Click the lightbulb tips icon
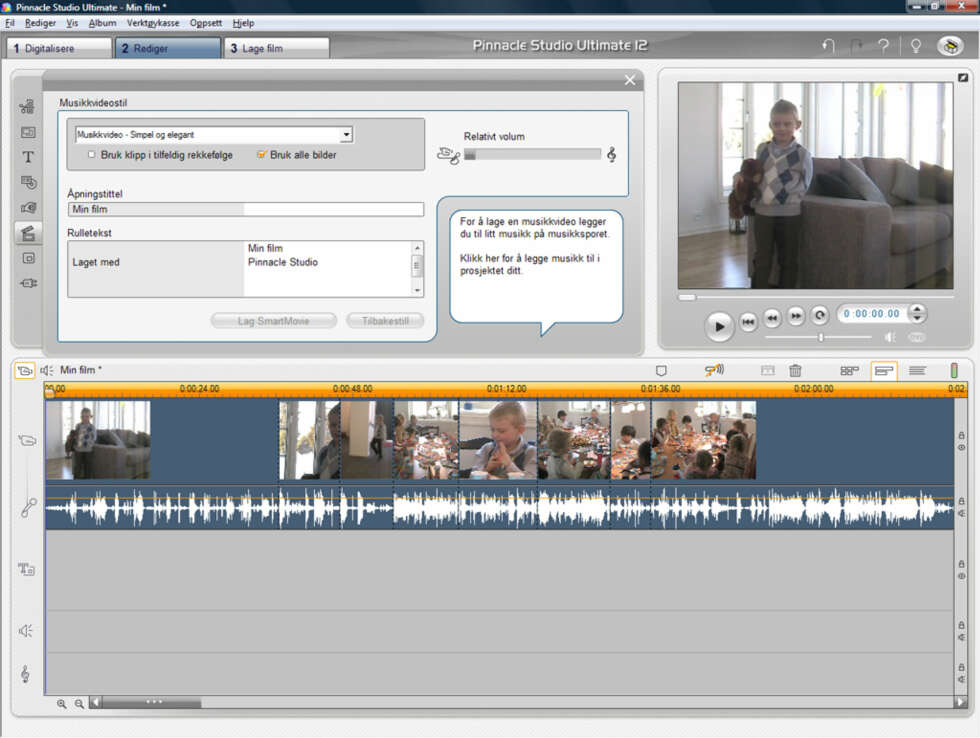 point(916,46)
